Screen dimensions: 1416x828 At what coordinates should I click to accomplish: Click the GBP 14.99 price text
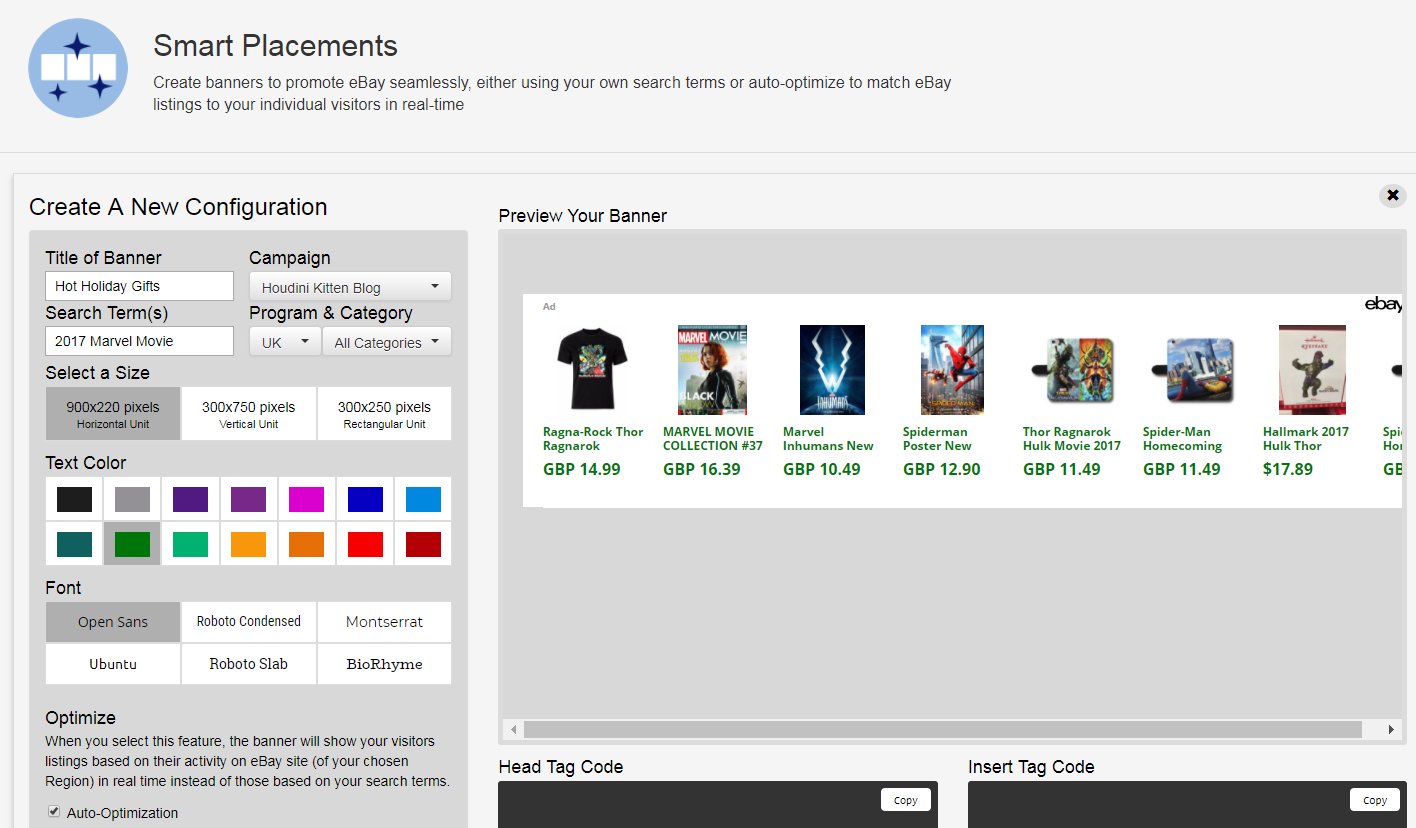pyautogui.click(x=582, y=469)
